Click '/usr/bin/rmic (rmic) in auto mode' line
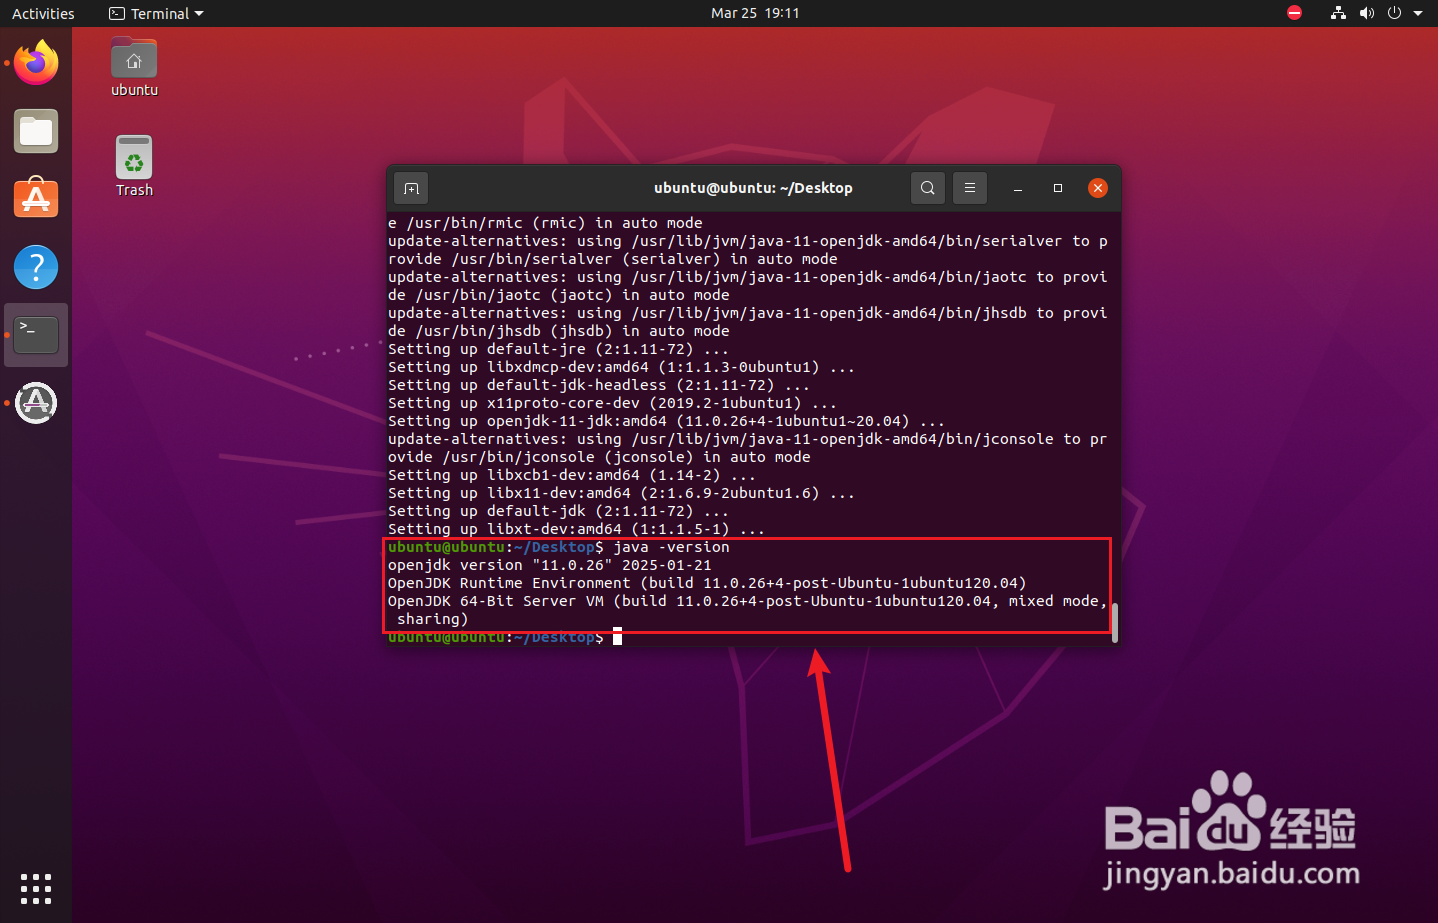Screen dimensions: 1438x923 tap(545, 223)
